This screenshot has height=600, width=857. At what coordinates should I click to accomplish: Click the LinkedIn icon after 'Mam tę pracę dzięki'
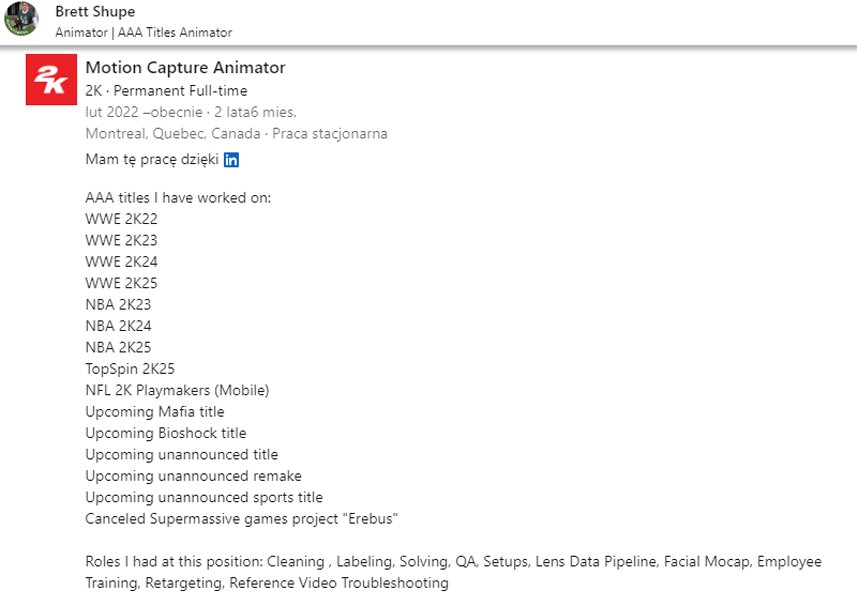pyautogui.click(x=232, y=160)
